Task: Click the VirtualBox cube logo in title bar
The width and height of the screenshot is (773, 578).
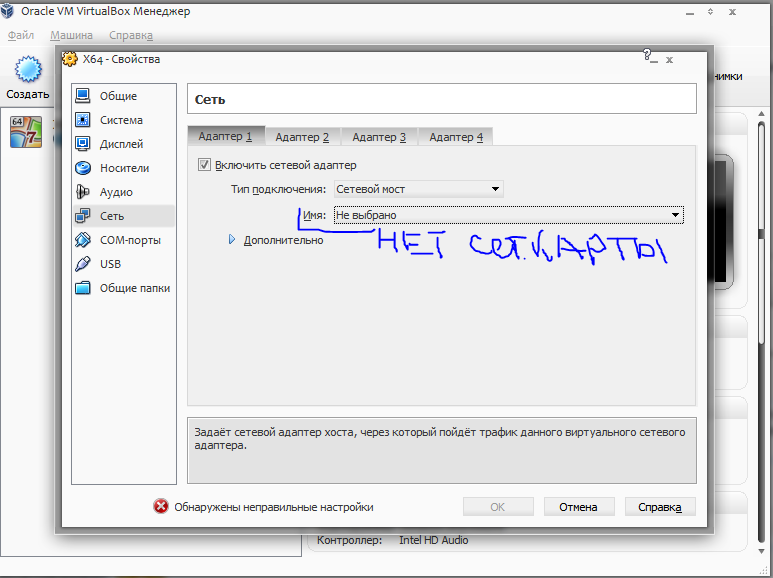Action: pos(7,10)
